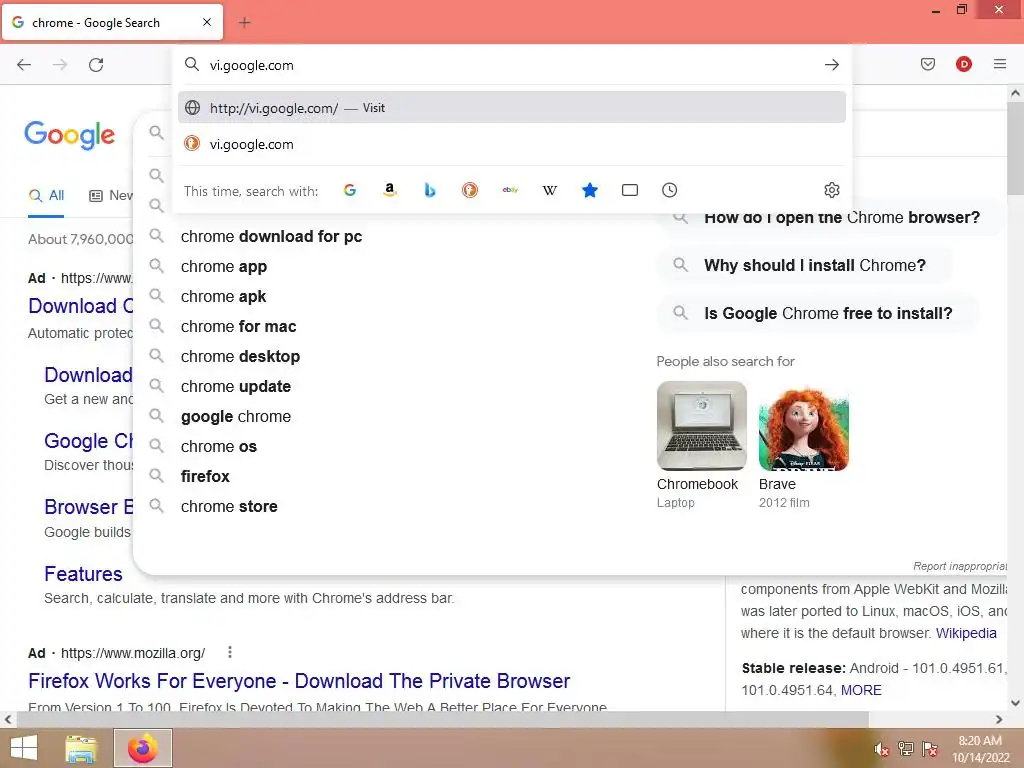Select Why should I install Chrome?
This screenshot has height=768, width=1024.
tap(805, 265)
